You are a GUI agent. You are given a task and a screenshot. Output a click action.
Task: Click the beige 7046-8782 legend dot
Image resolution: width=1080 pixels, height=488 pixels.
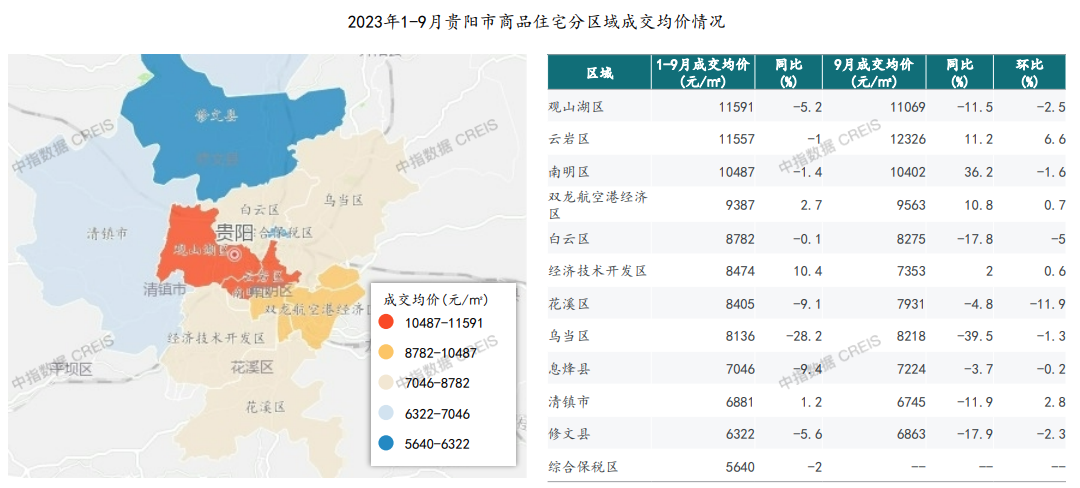(386, 383)
